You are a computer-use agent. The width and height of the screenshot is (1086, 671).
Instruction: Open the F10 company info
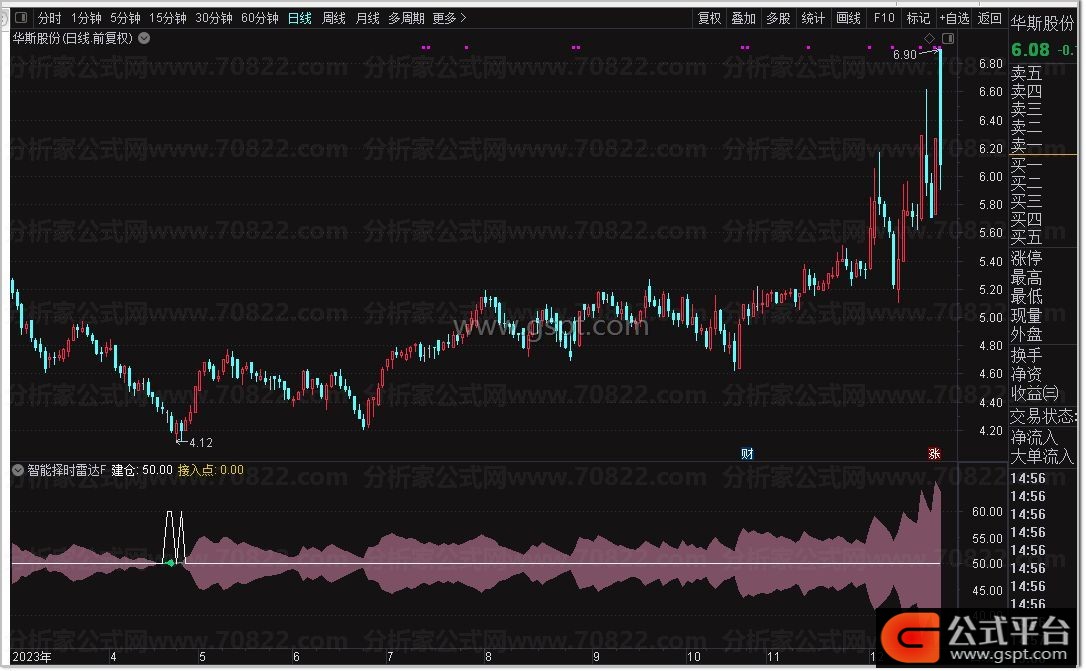click(884, 18)
